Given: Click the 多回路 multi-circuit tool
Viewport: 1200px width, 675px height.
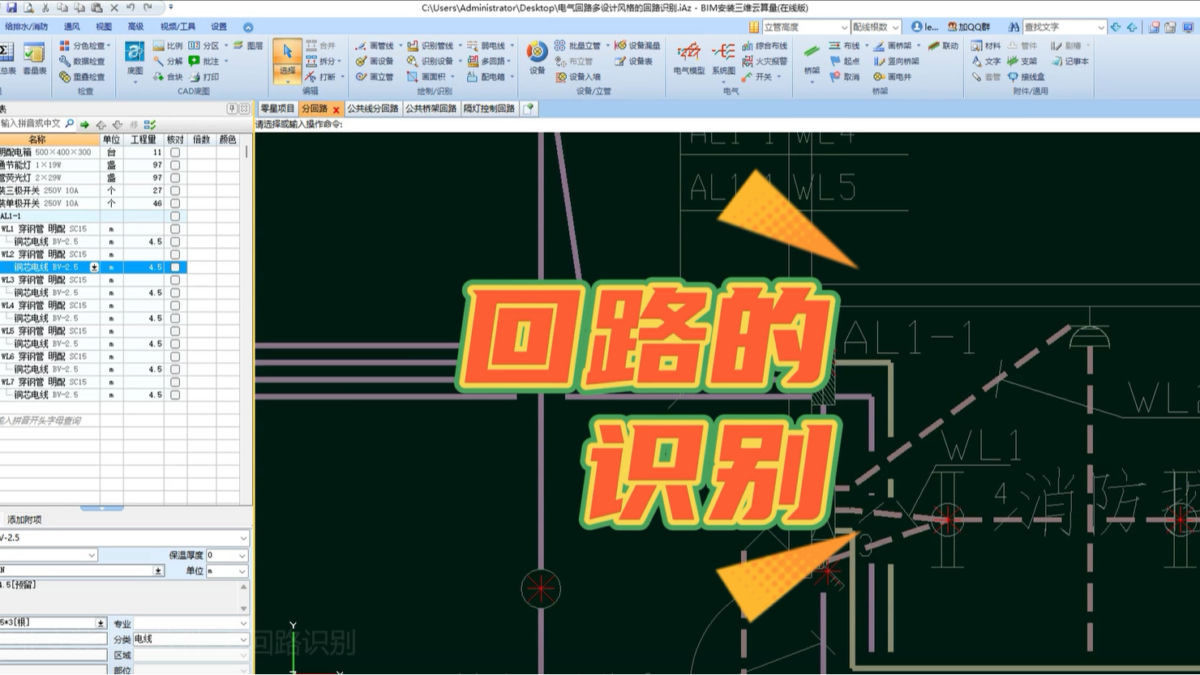Looking at the screenshot, I should [x=491, y=61].
